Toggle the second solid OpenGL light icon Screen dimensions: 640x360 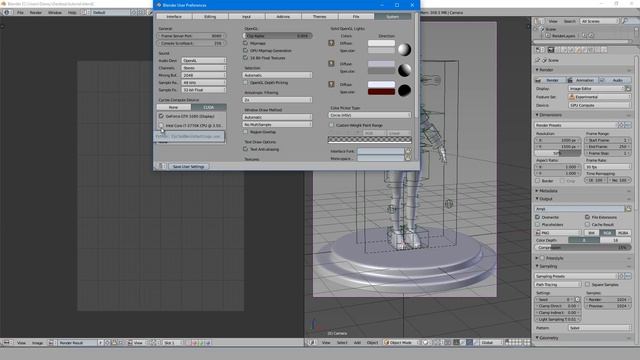331,64
